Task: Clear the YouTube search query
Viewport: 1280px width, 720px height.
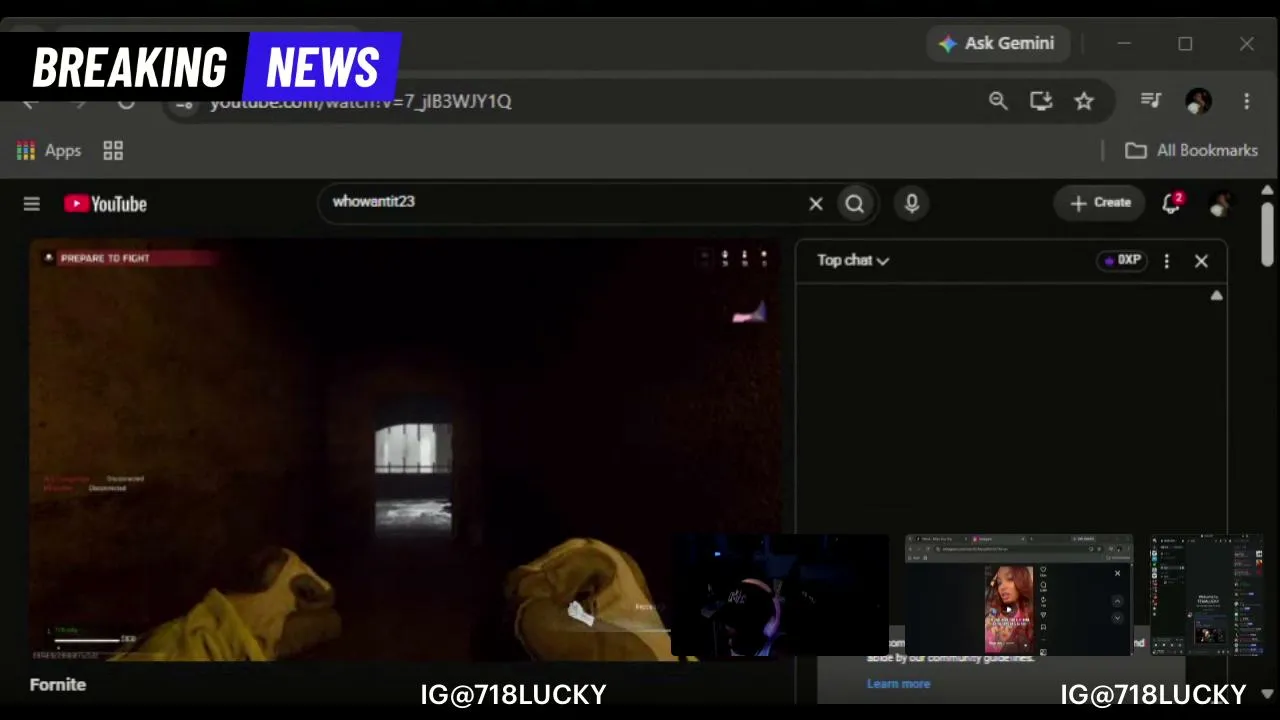Action: coord(816,204)
